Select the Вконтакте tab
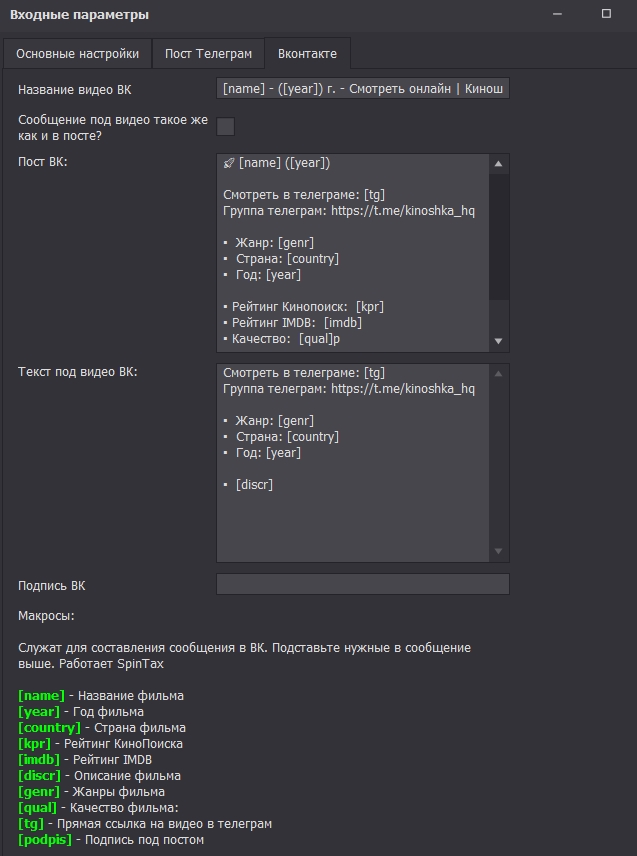 tap(307, 53)
